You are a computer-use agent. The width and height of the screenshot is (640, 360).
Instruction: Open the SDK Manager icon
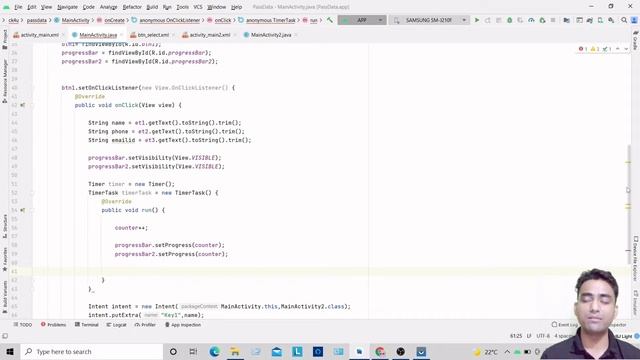click(611, 20)
